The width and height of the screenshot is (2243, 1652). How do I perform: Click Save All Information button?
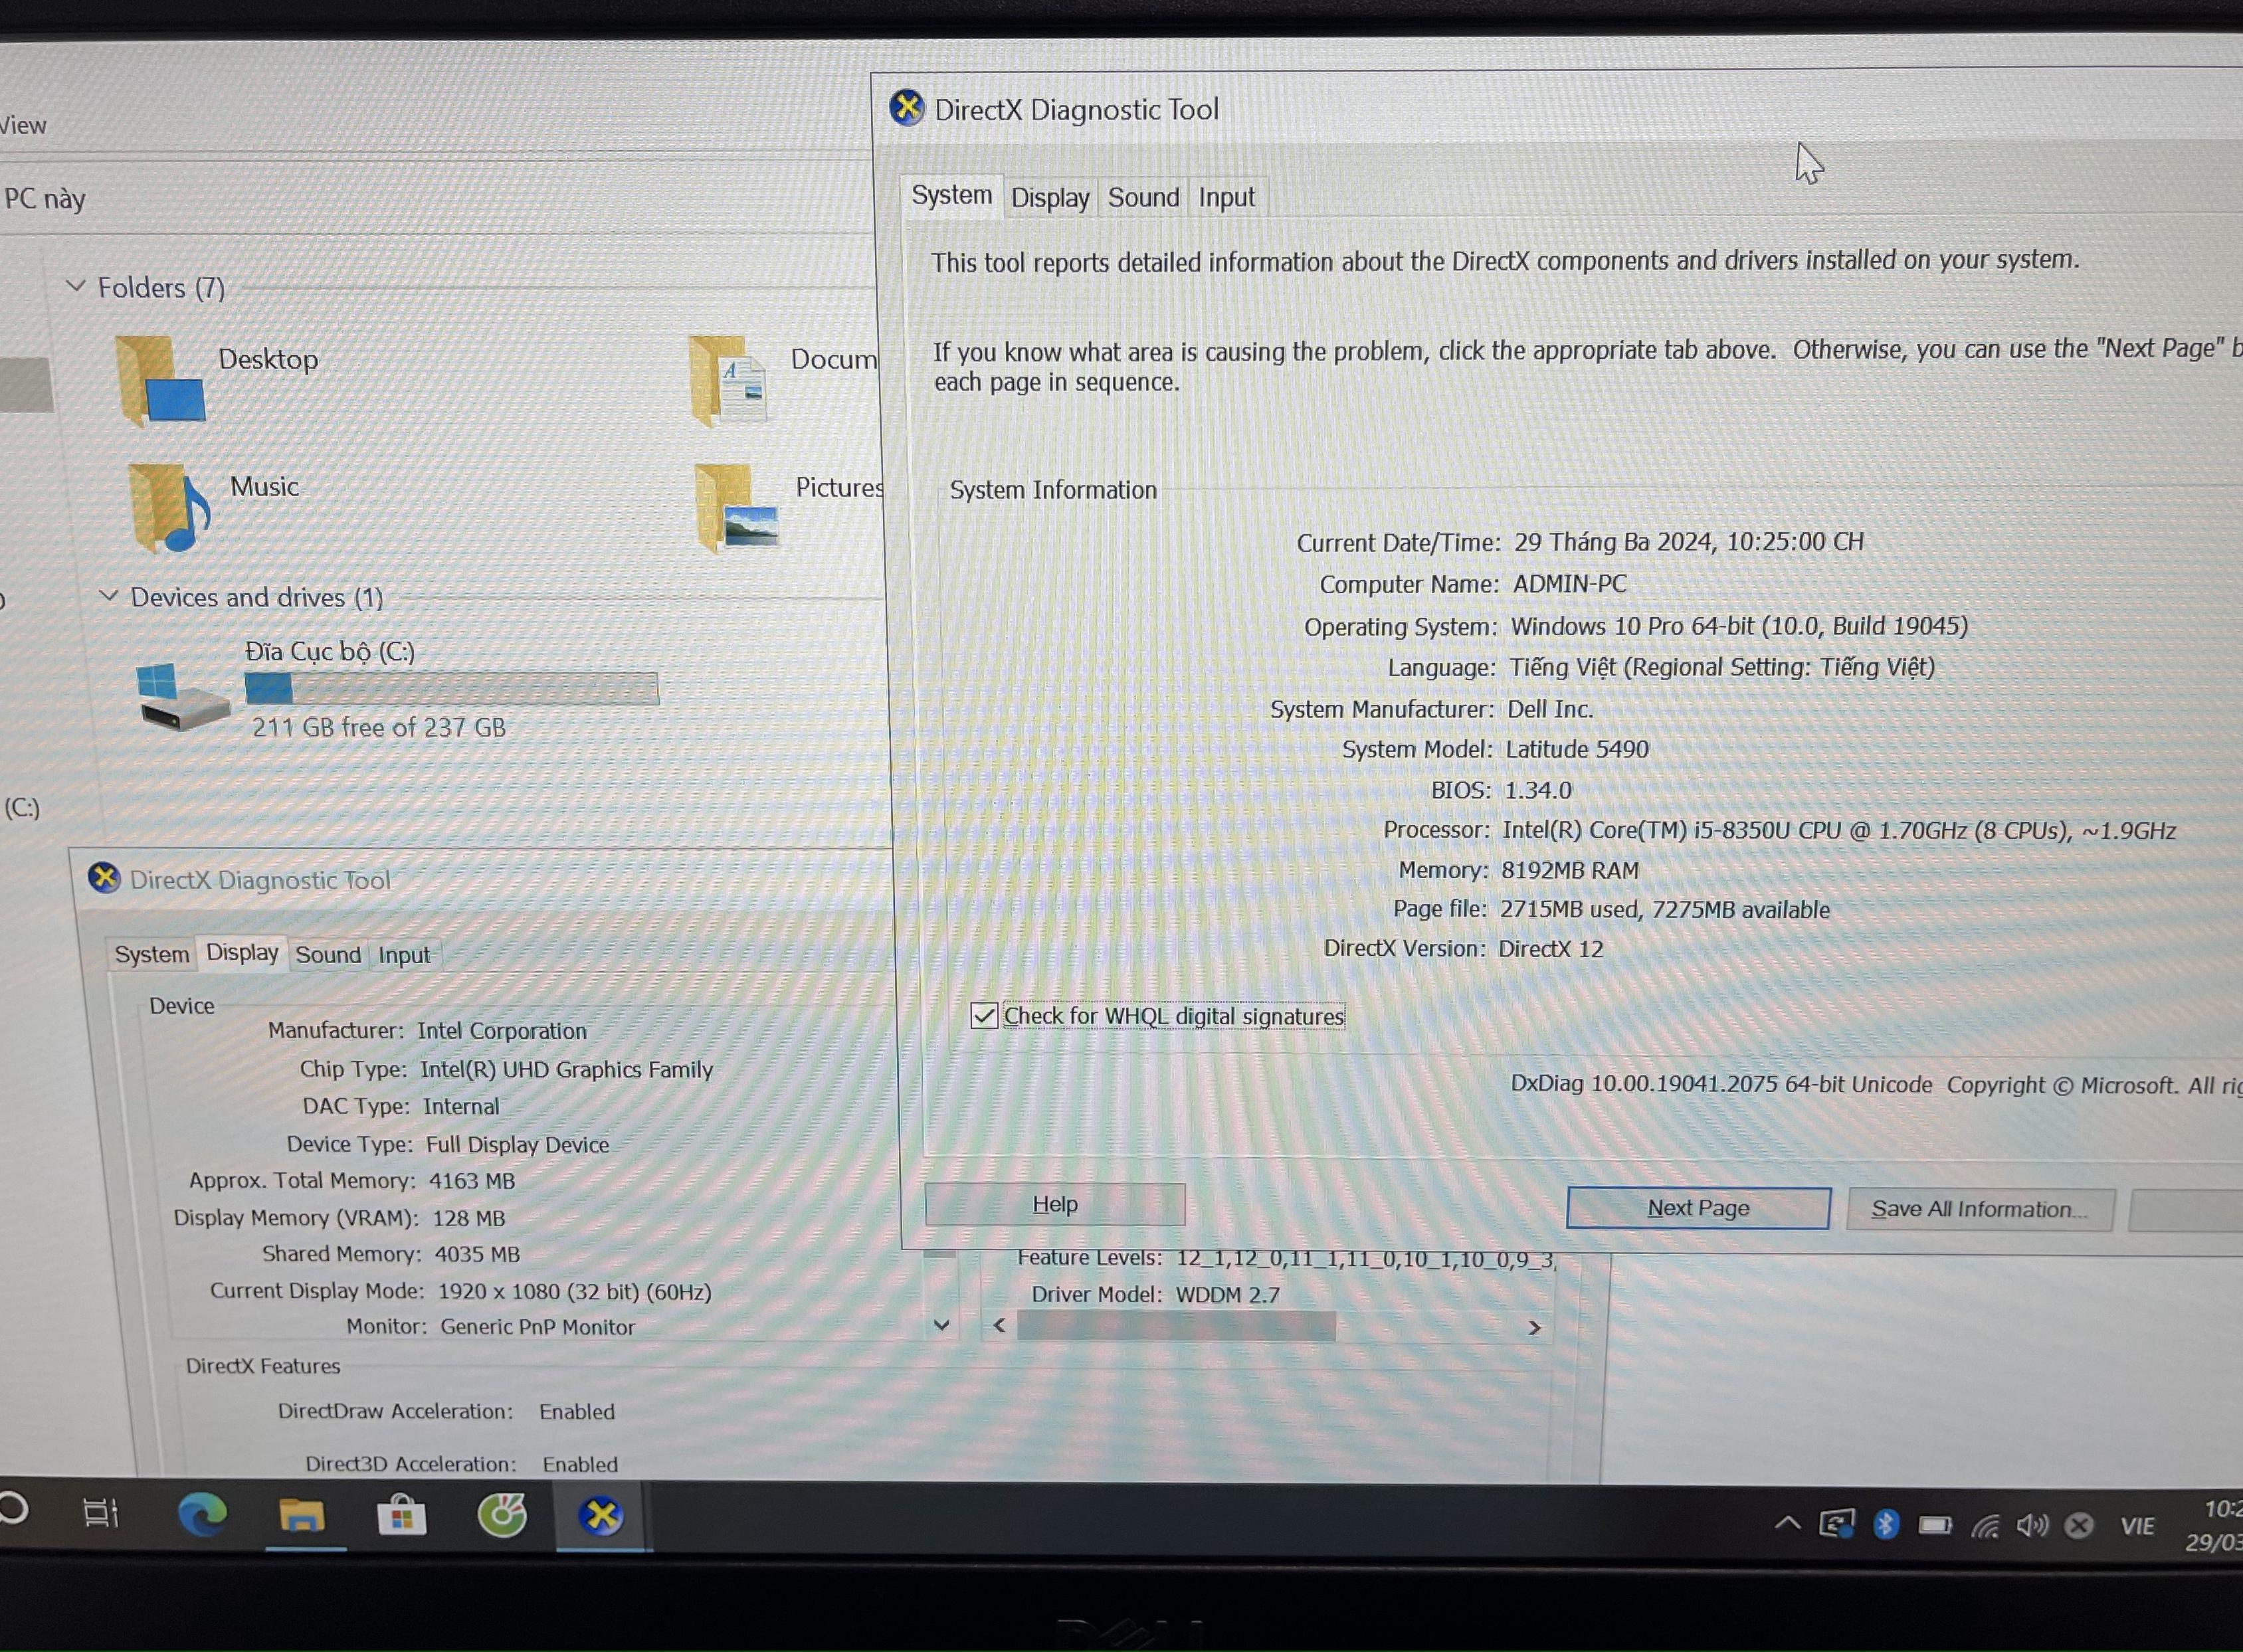pyautogui.click(x=1980, y=1210)
